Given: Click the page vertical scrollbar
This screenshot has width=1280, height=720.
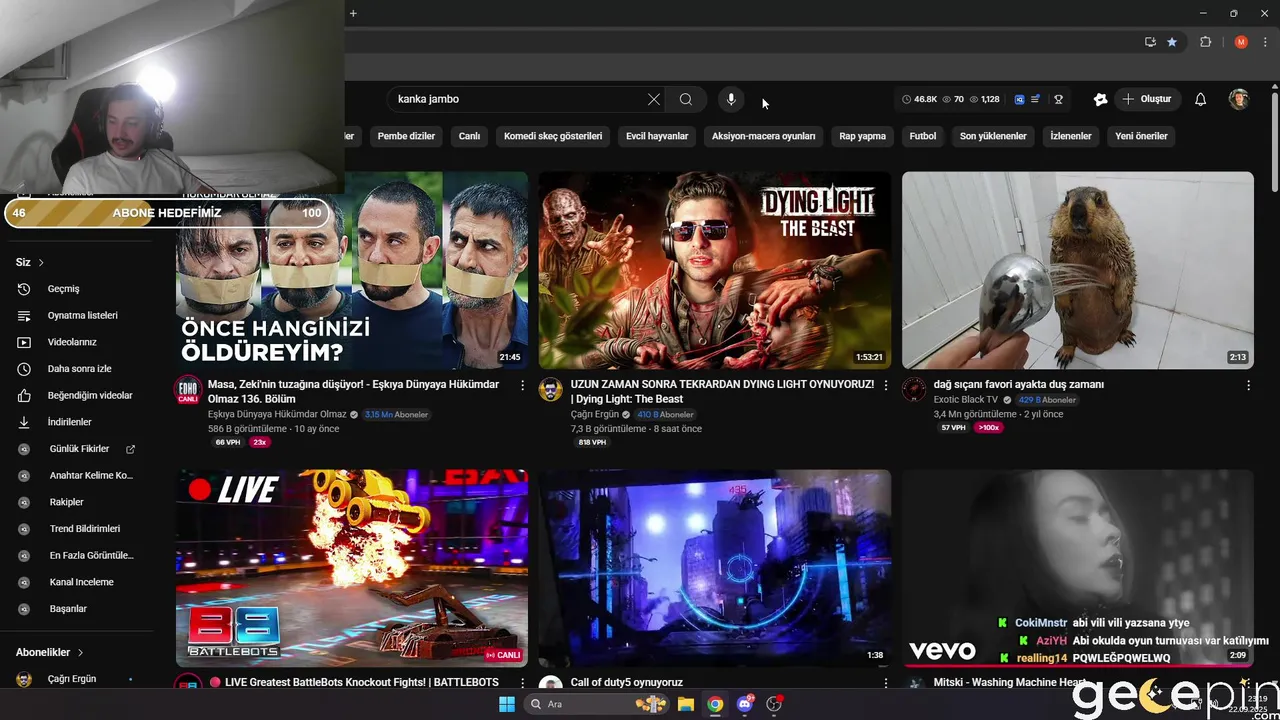Looking at the screenshot, I should (x=1274, y=140).
